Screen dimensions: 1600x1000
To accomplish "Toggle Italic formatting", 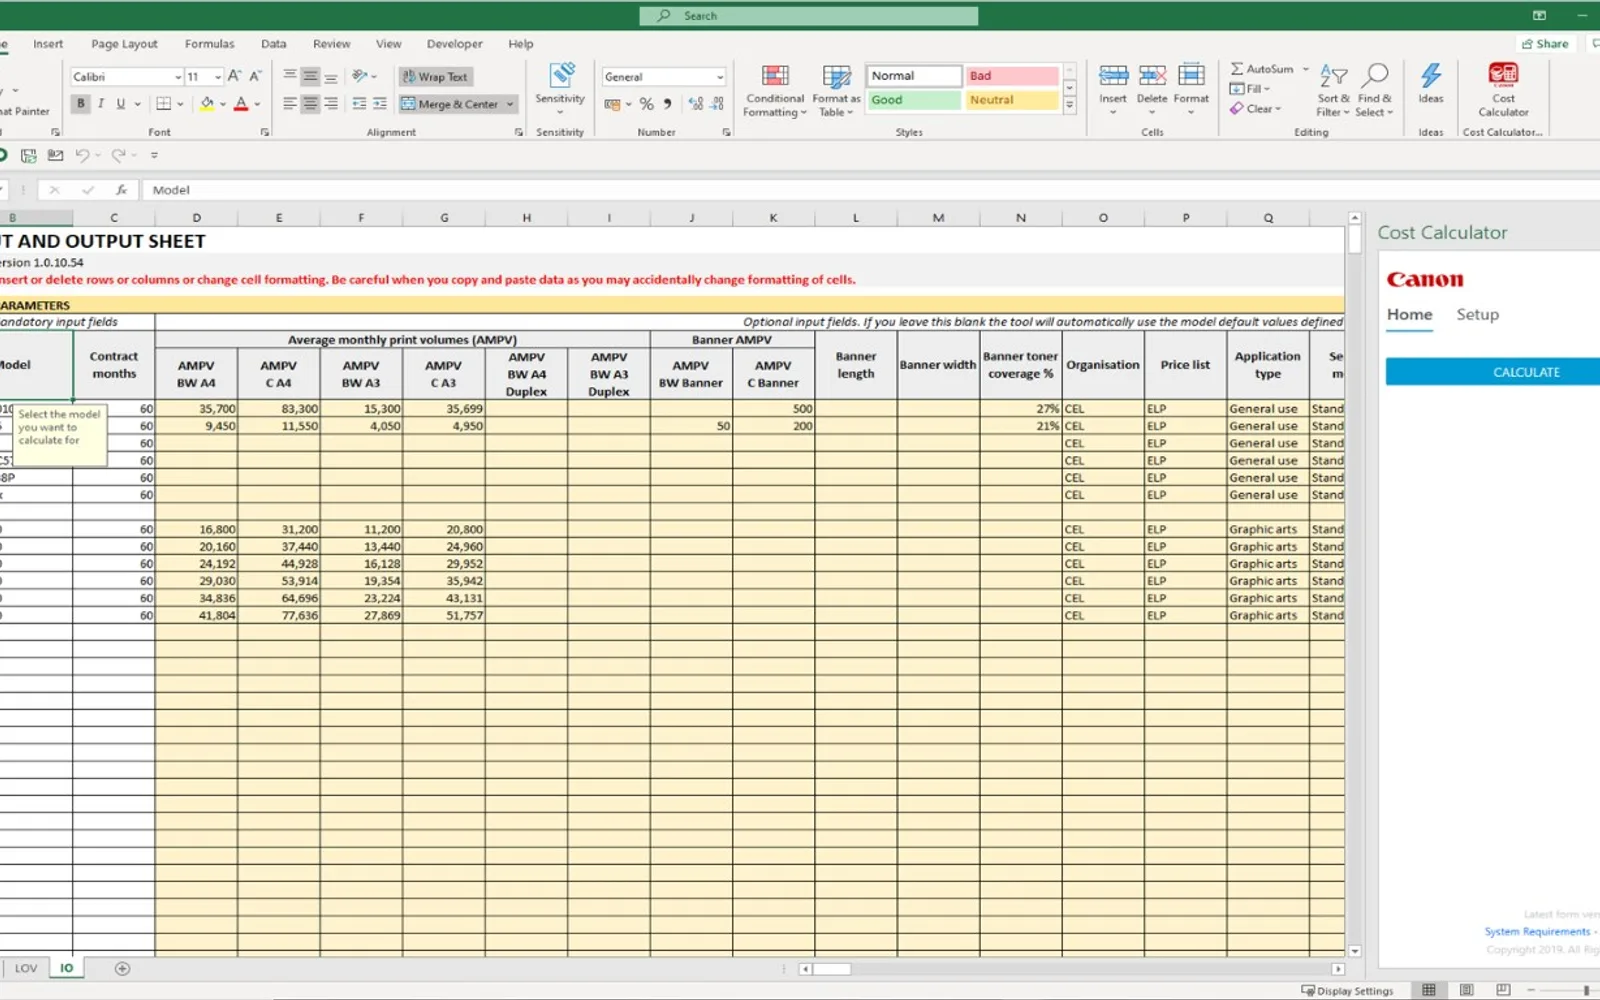I will pyautogui.click(x=101, y=104).
